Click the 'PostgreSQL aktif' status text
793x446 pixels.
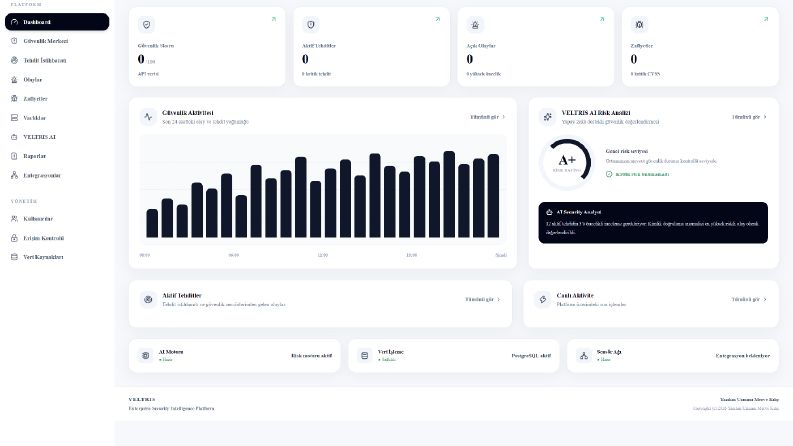pos(531,355)
